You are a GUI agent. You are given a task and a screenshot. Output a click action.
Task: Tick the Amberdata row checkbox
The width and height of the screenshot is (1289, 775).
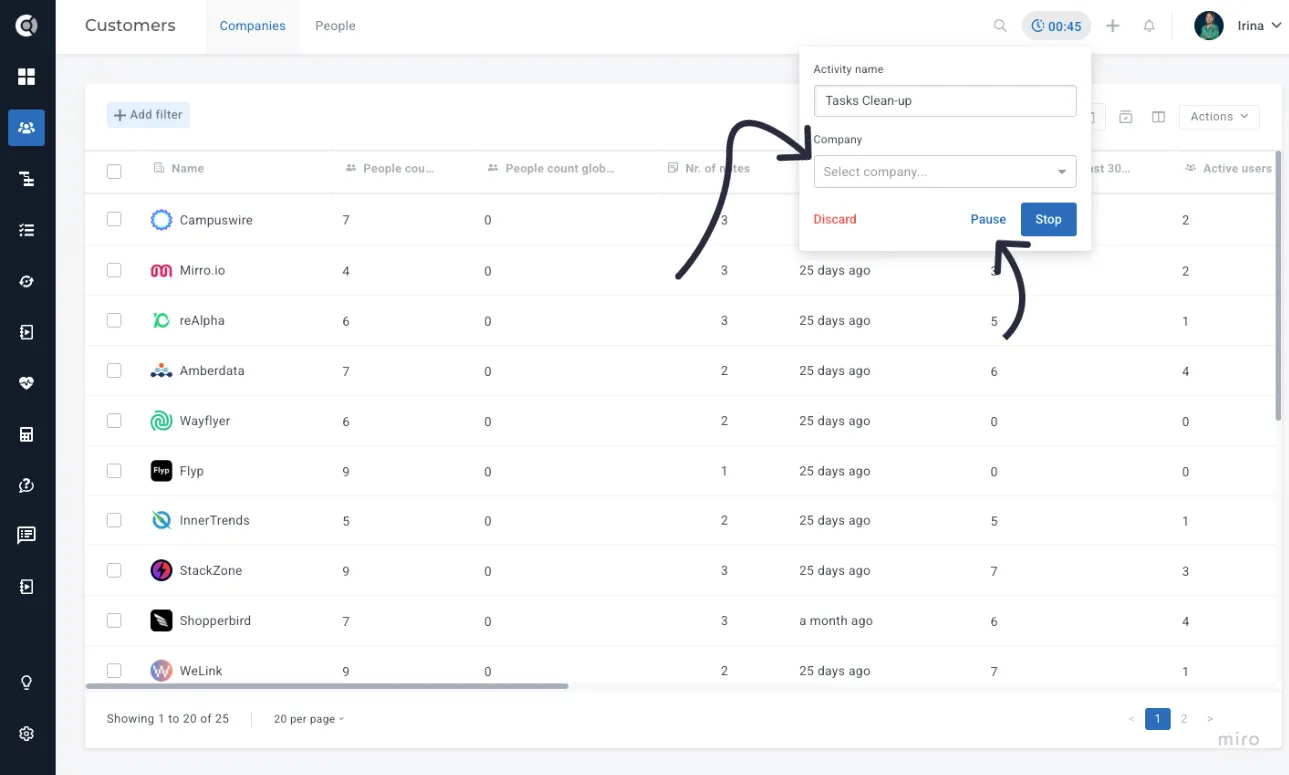pos(114,370)
